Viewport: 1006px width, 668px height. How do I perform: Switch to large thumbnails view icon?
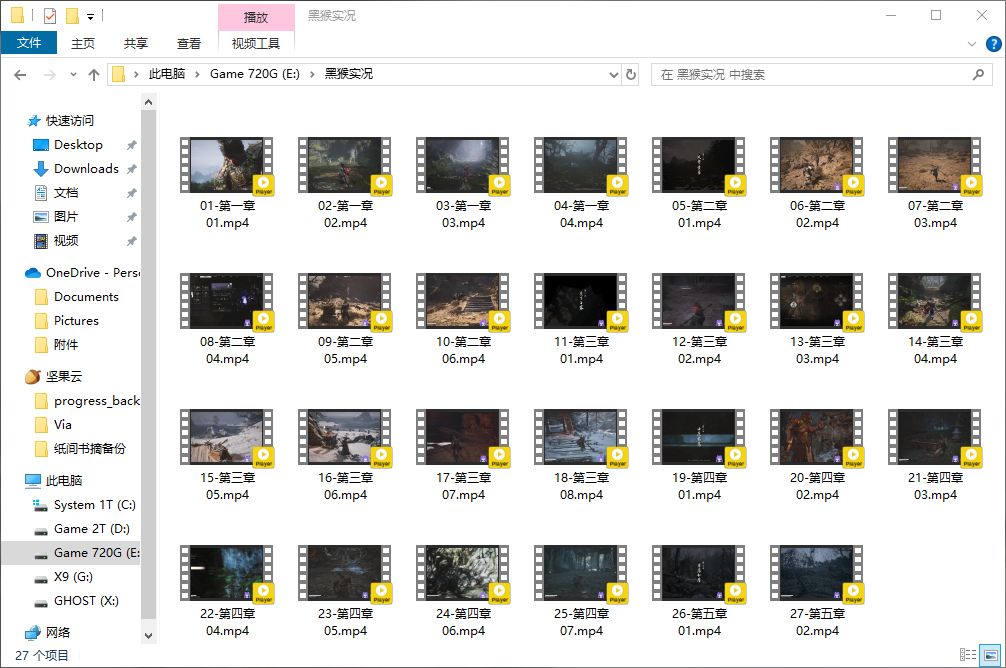tap(991, 655)
